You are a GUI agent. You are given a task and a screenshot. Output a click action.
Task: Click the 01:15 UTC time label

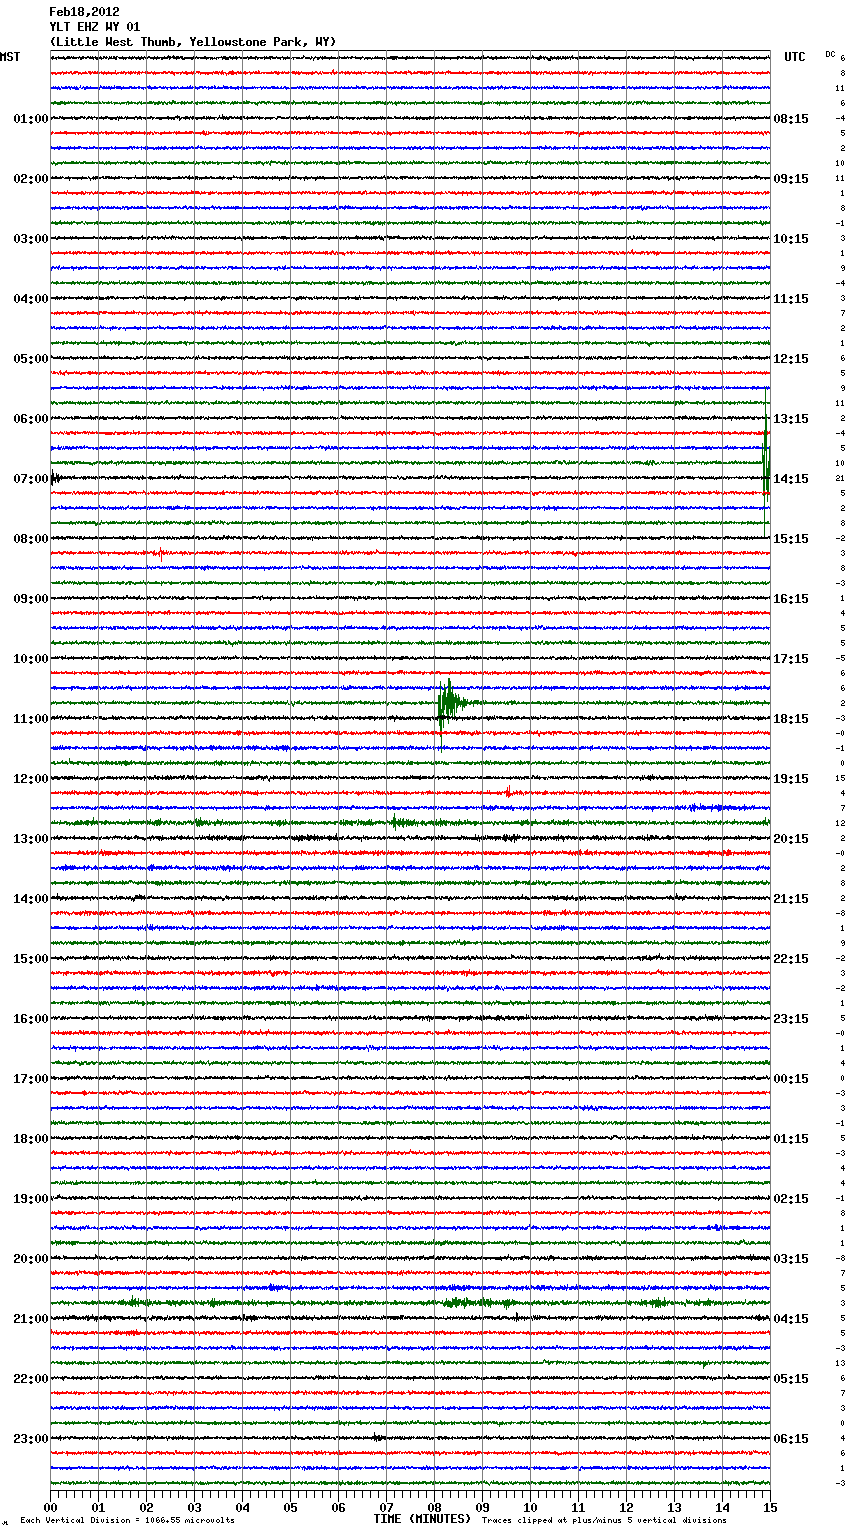coord(791,1139)
